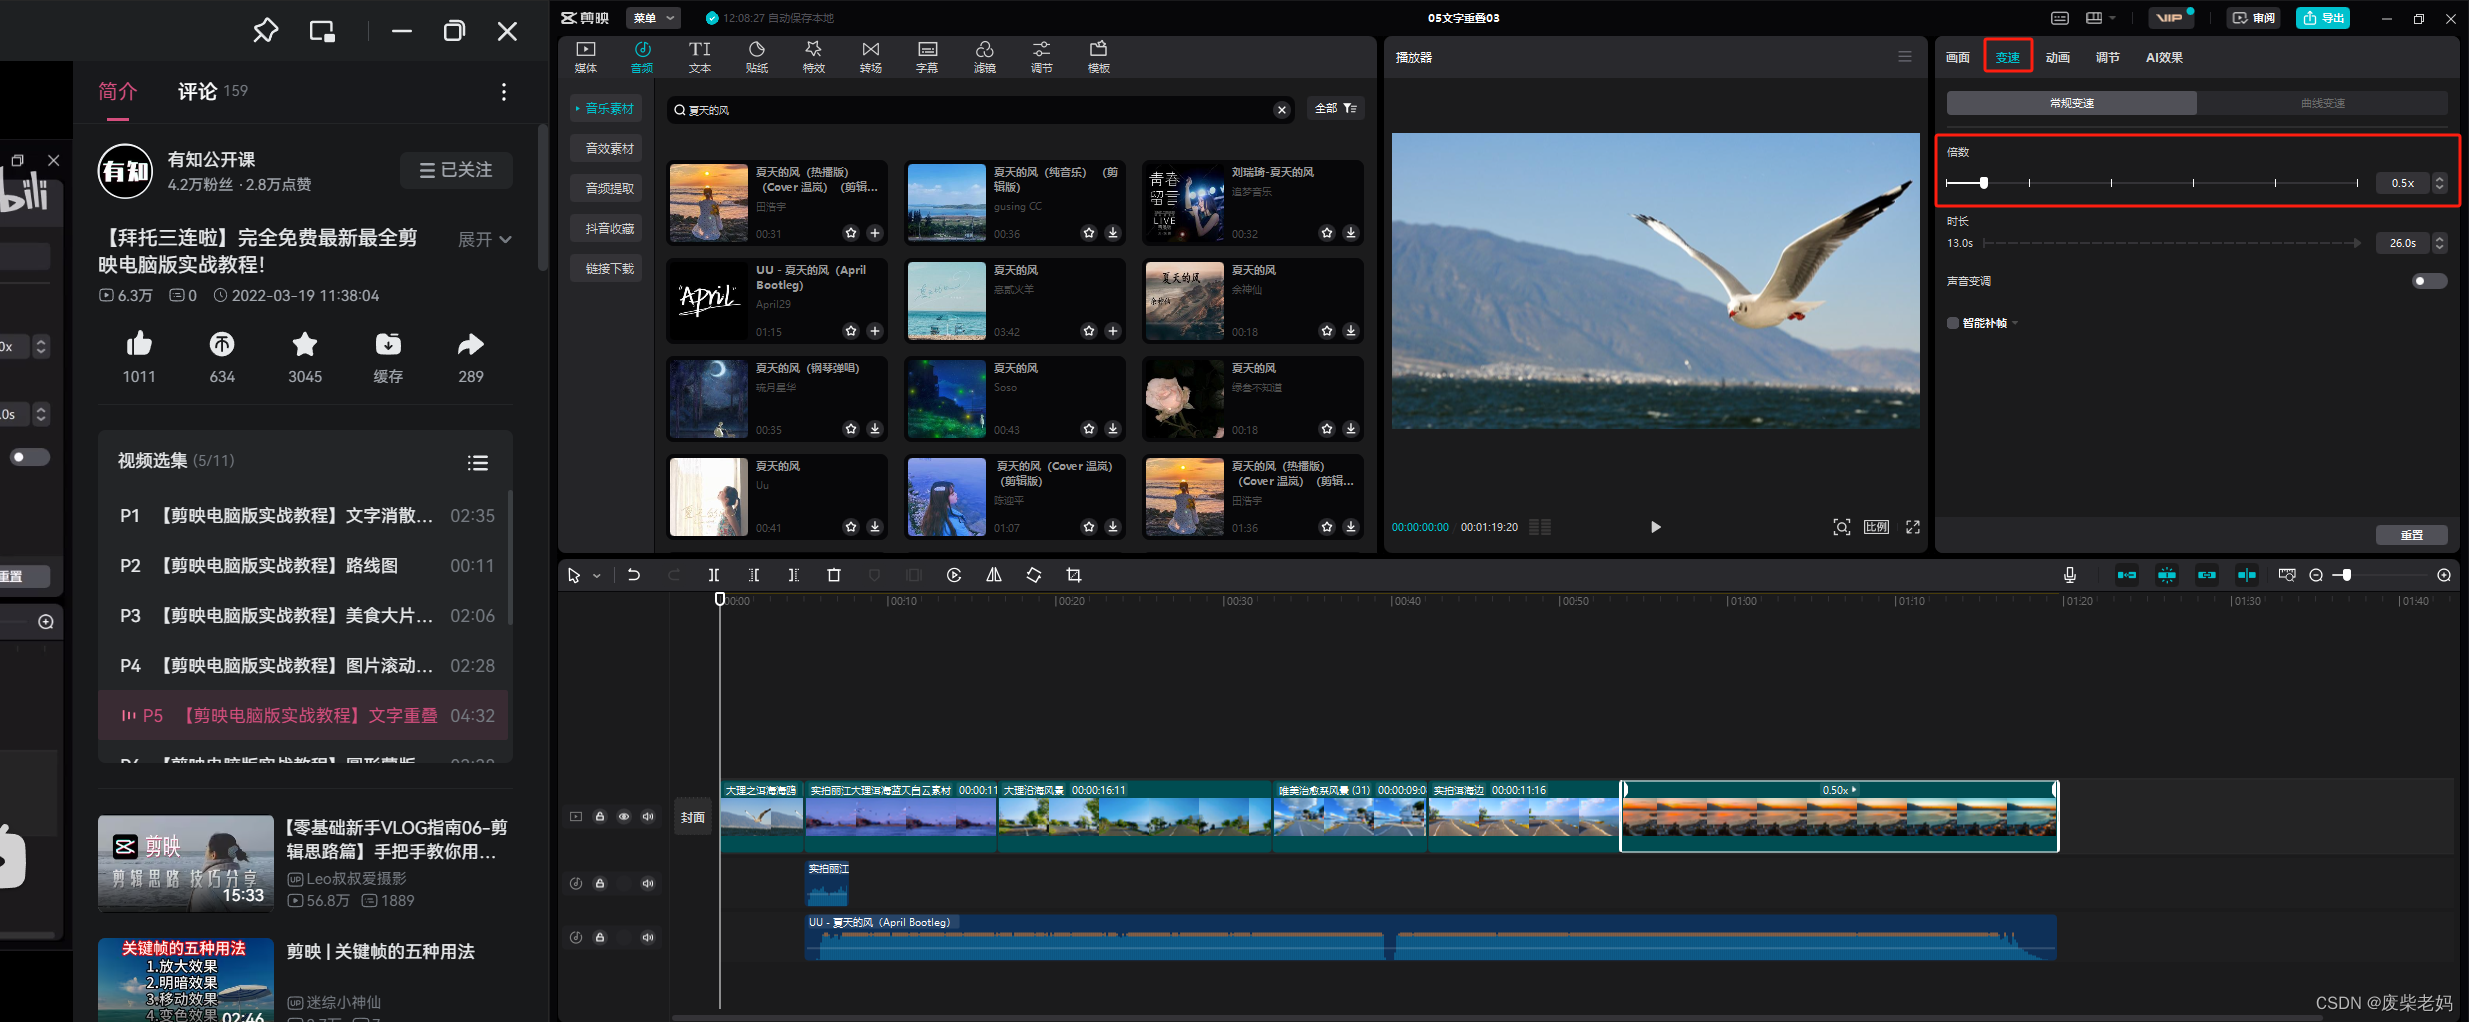
Task: Click the timeline zoom-out magnifier icon
Action: (x=2316, y=575)
